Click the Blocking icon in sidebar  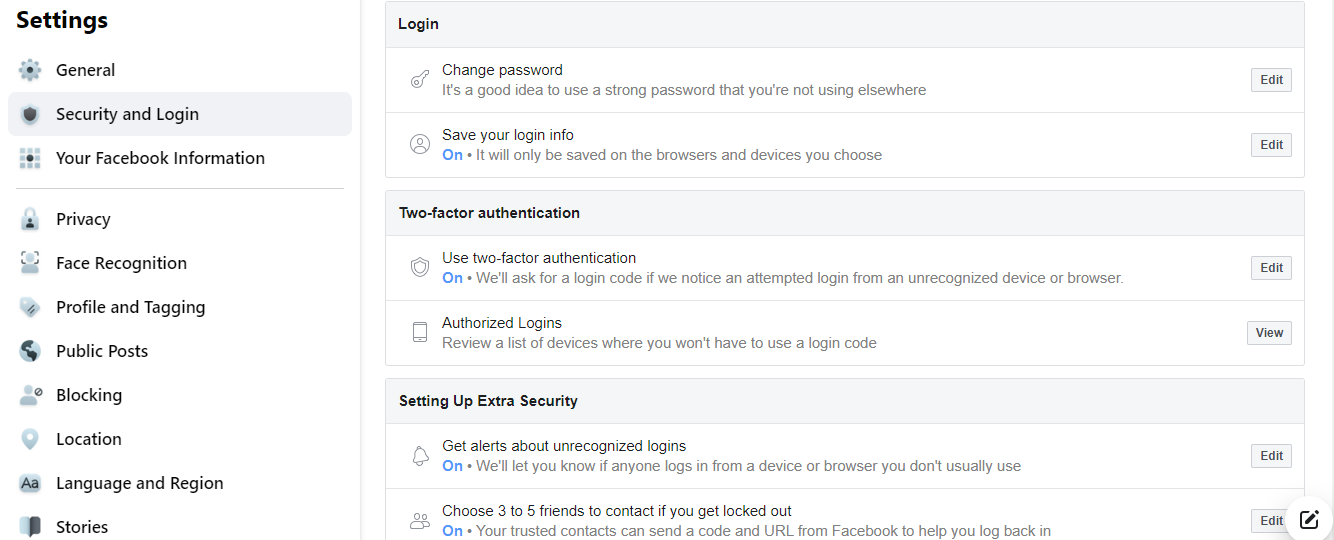pos(30,395)
